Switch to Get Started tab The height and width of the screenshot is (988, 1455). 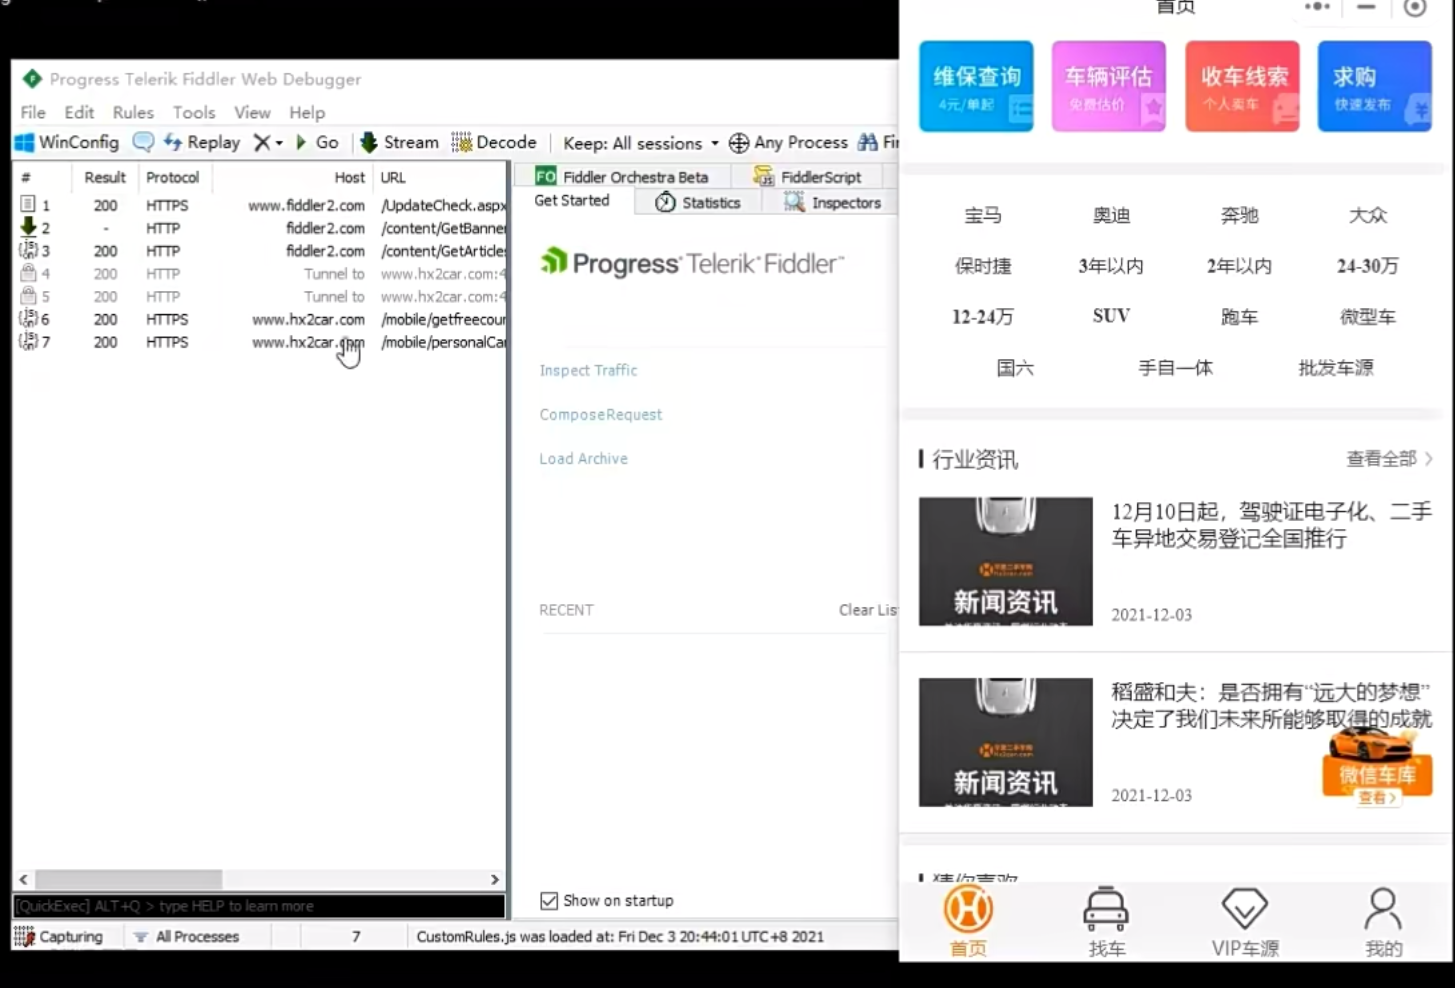pyautogui.click(x=572, y=200)
